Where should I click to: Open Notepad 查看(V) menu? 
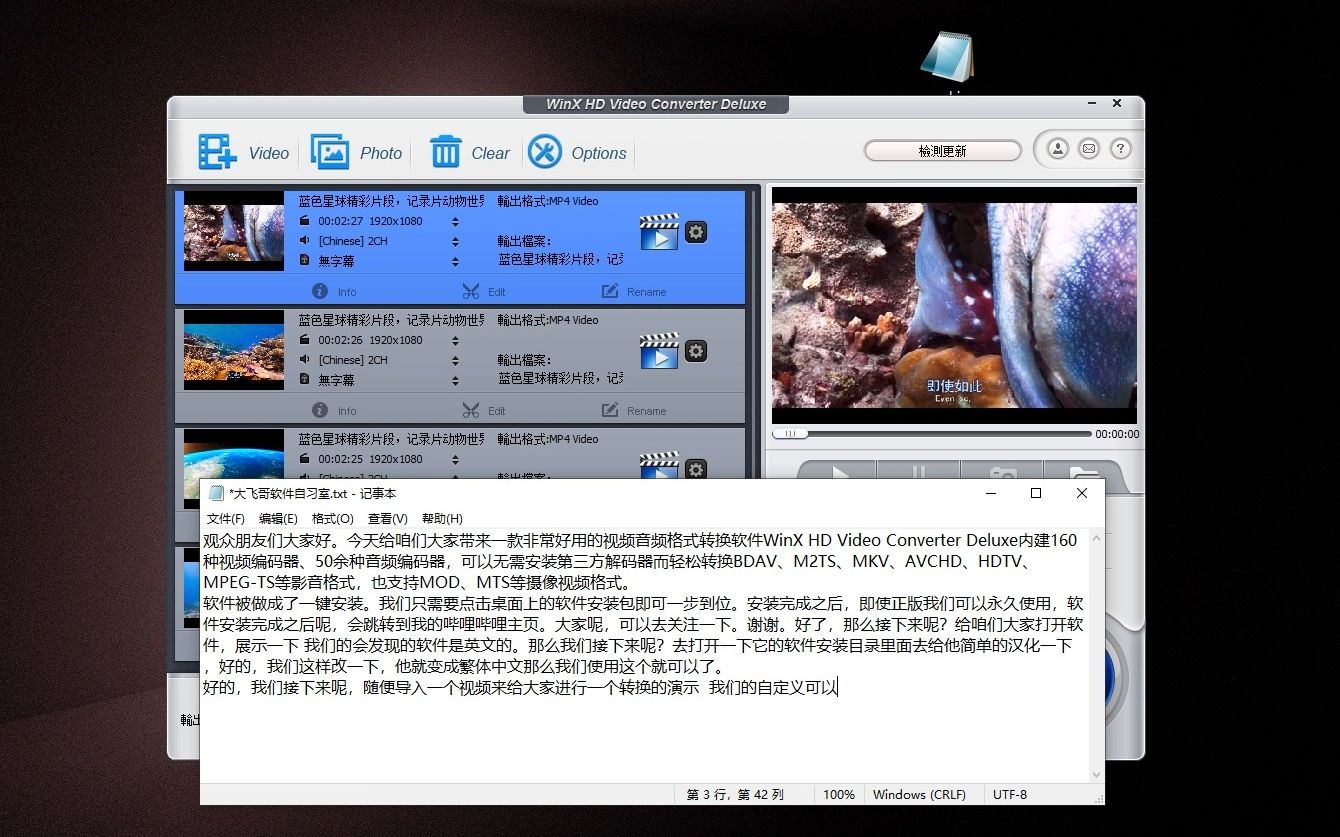tap(387, 518)
